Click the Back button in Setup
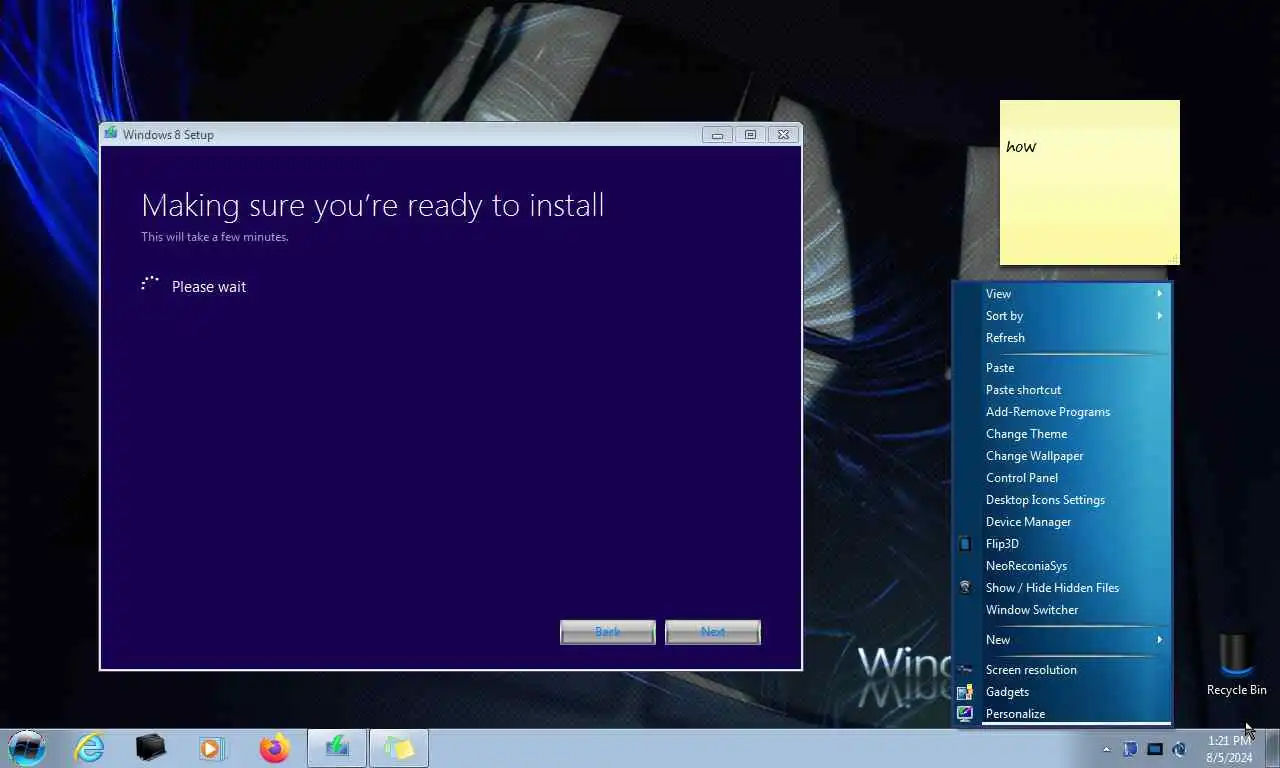Screen dimensions: 1280x768 coord(608,632)
